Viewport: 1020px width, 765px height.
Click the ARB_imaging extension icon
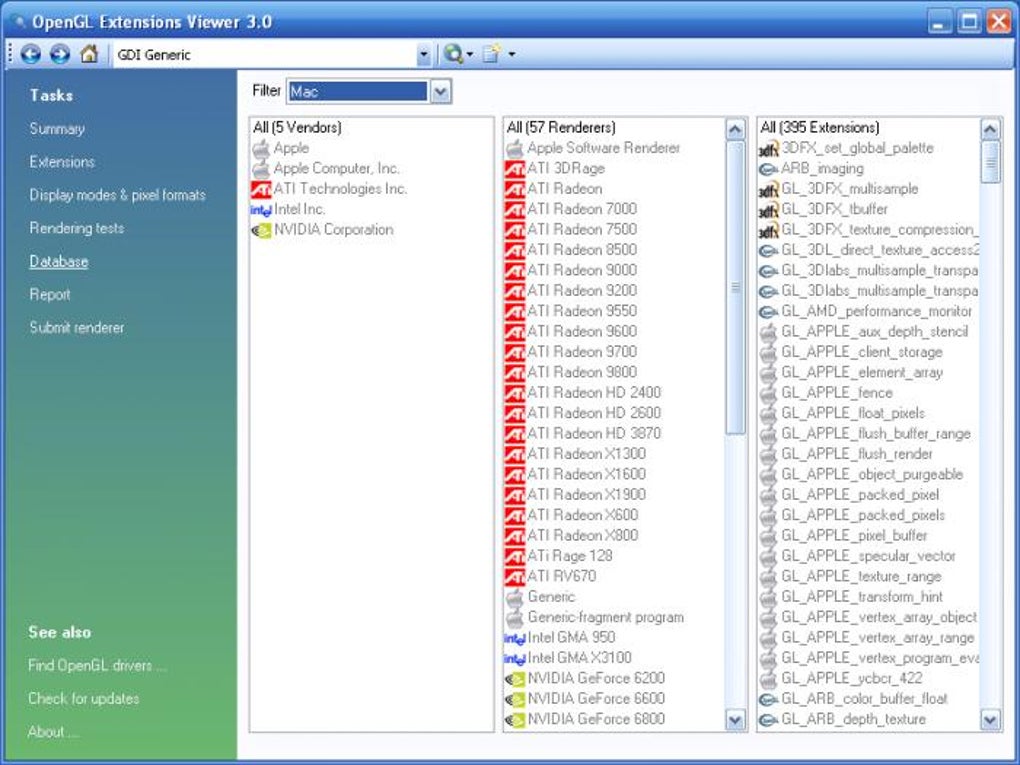[768, 169]
